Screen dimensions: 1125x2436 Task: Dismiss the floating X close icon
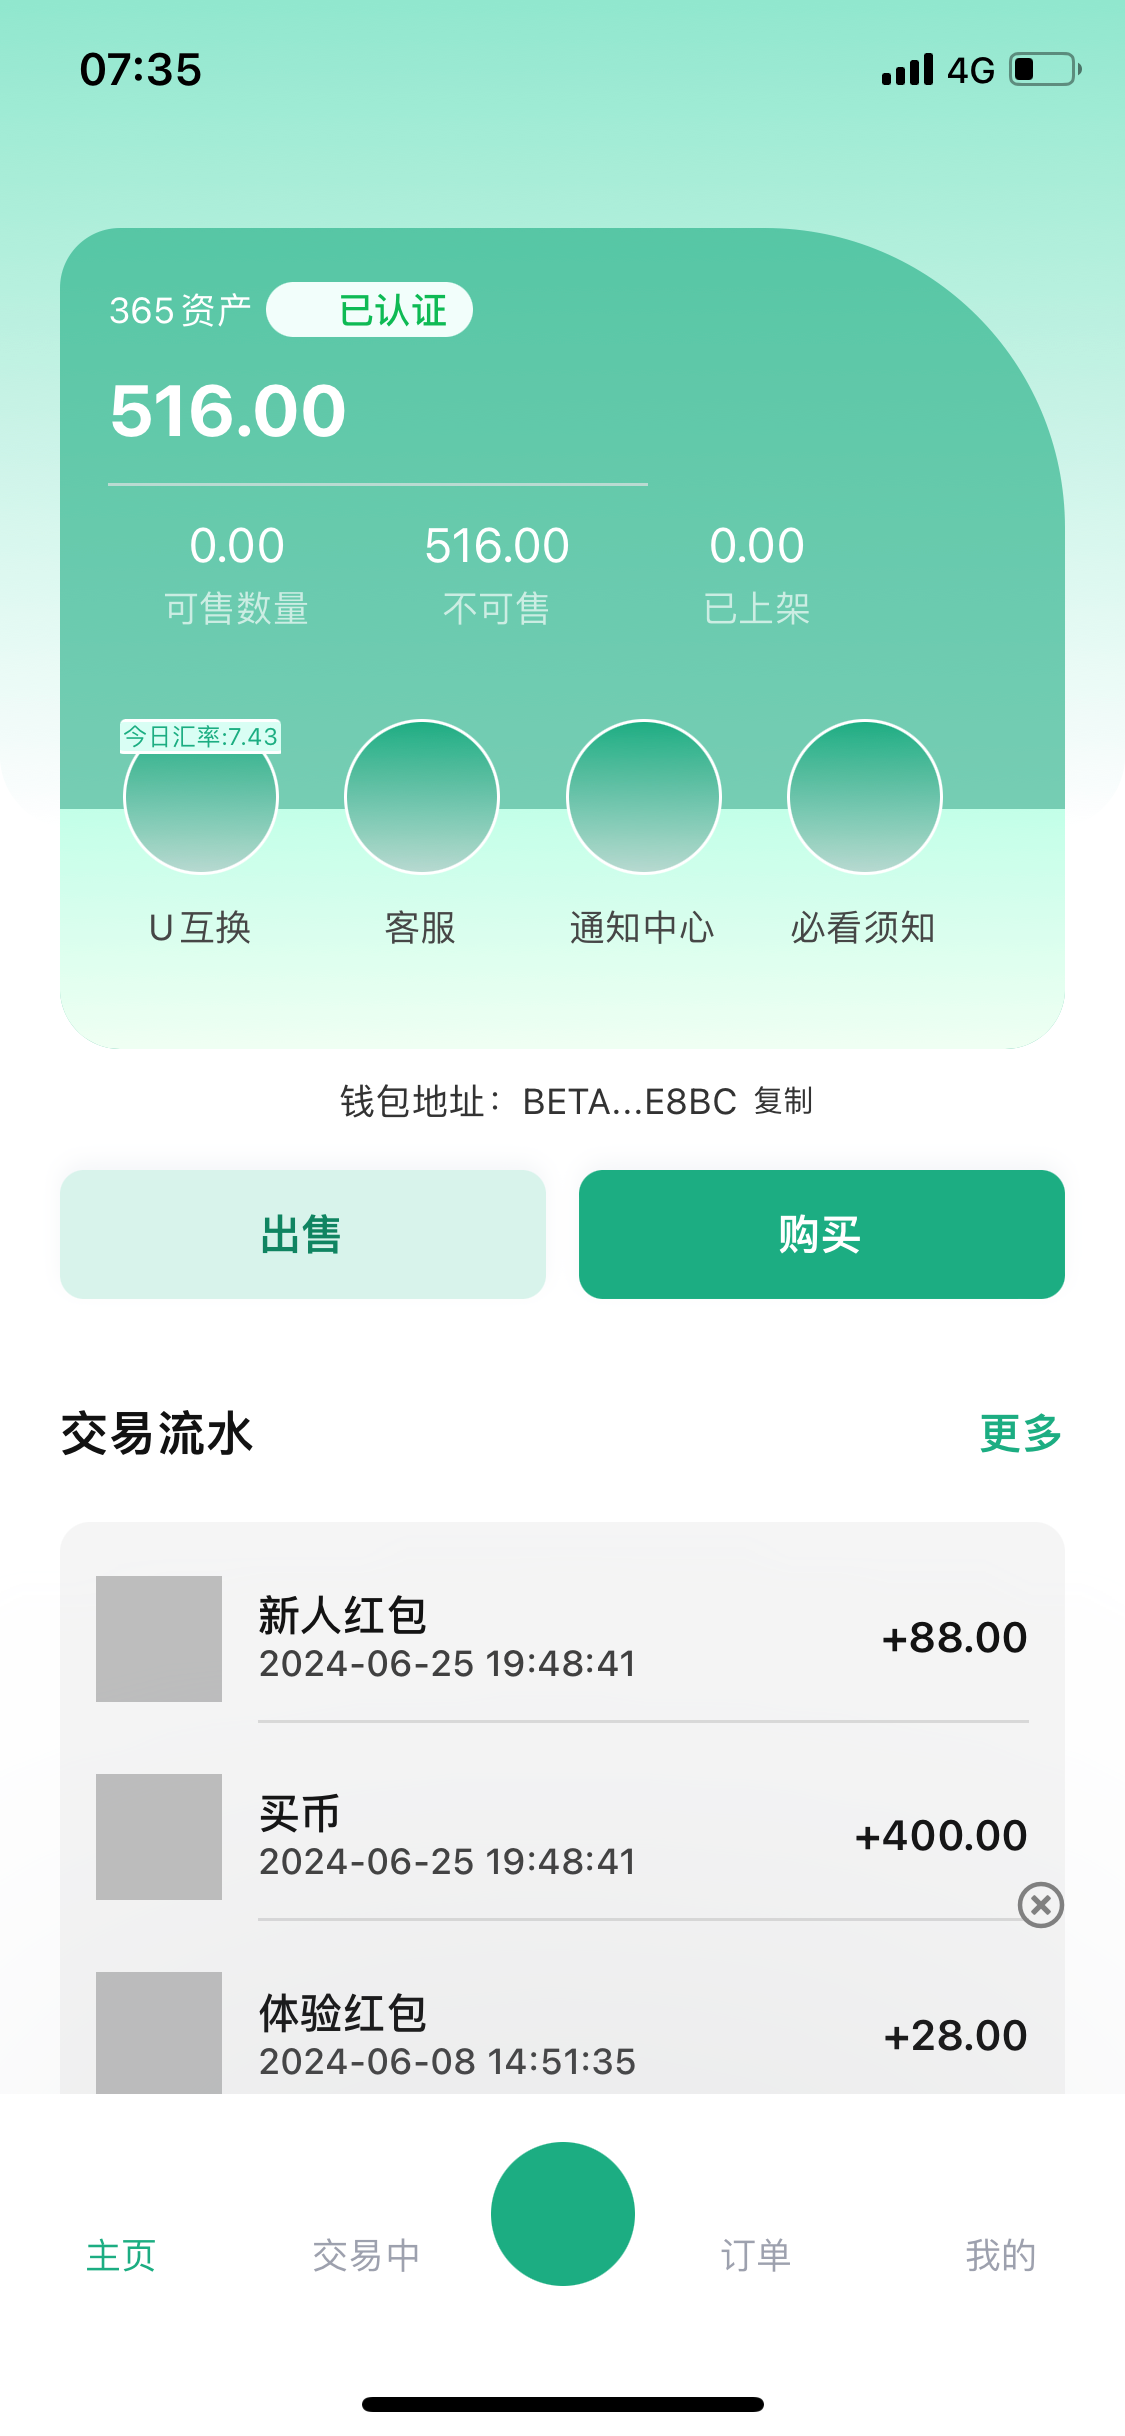coord(1040,1905)
